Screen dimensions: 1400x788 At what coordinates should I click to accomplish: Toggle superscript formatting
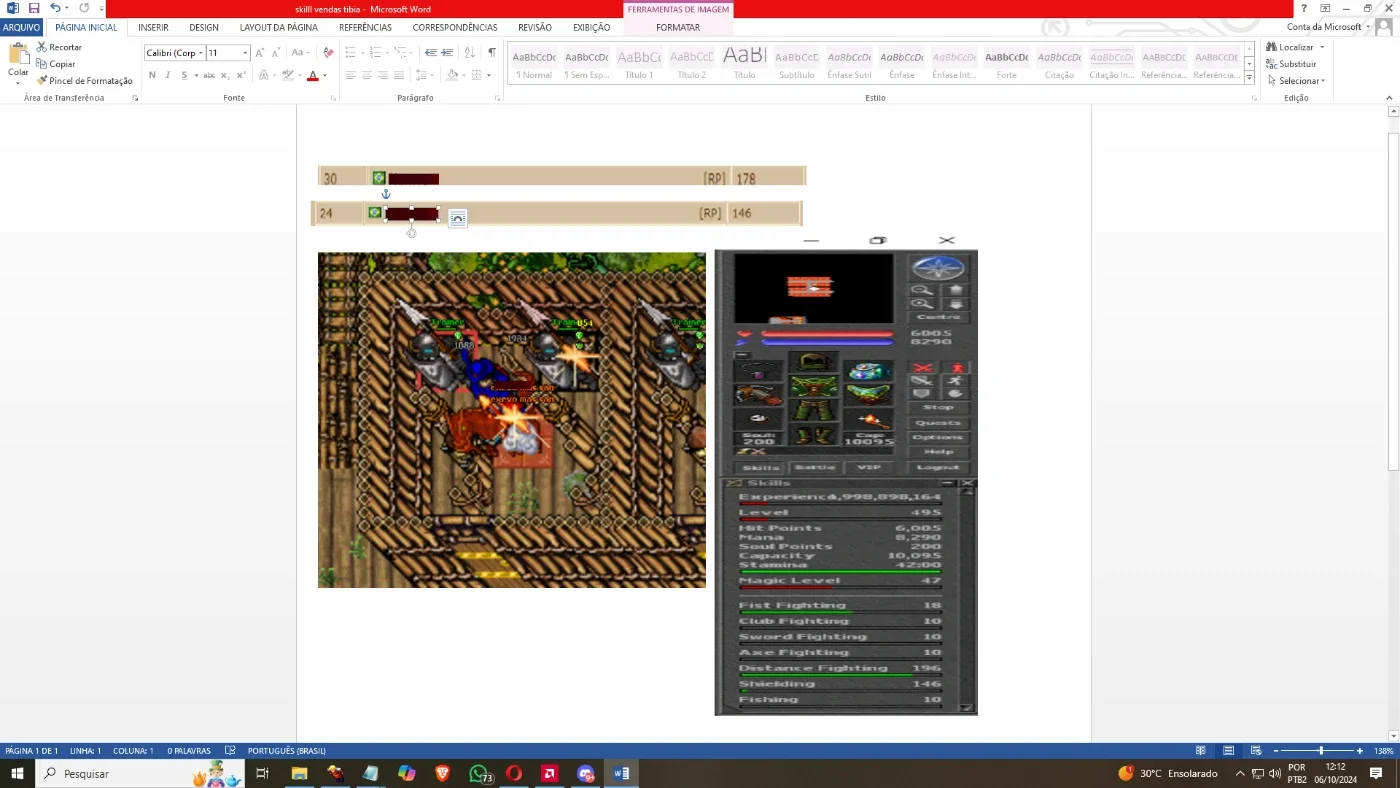[241, 75]
